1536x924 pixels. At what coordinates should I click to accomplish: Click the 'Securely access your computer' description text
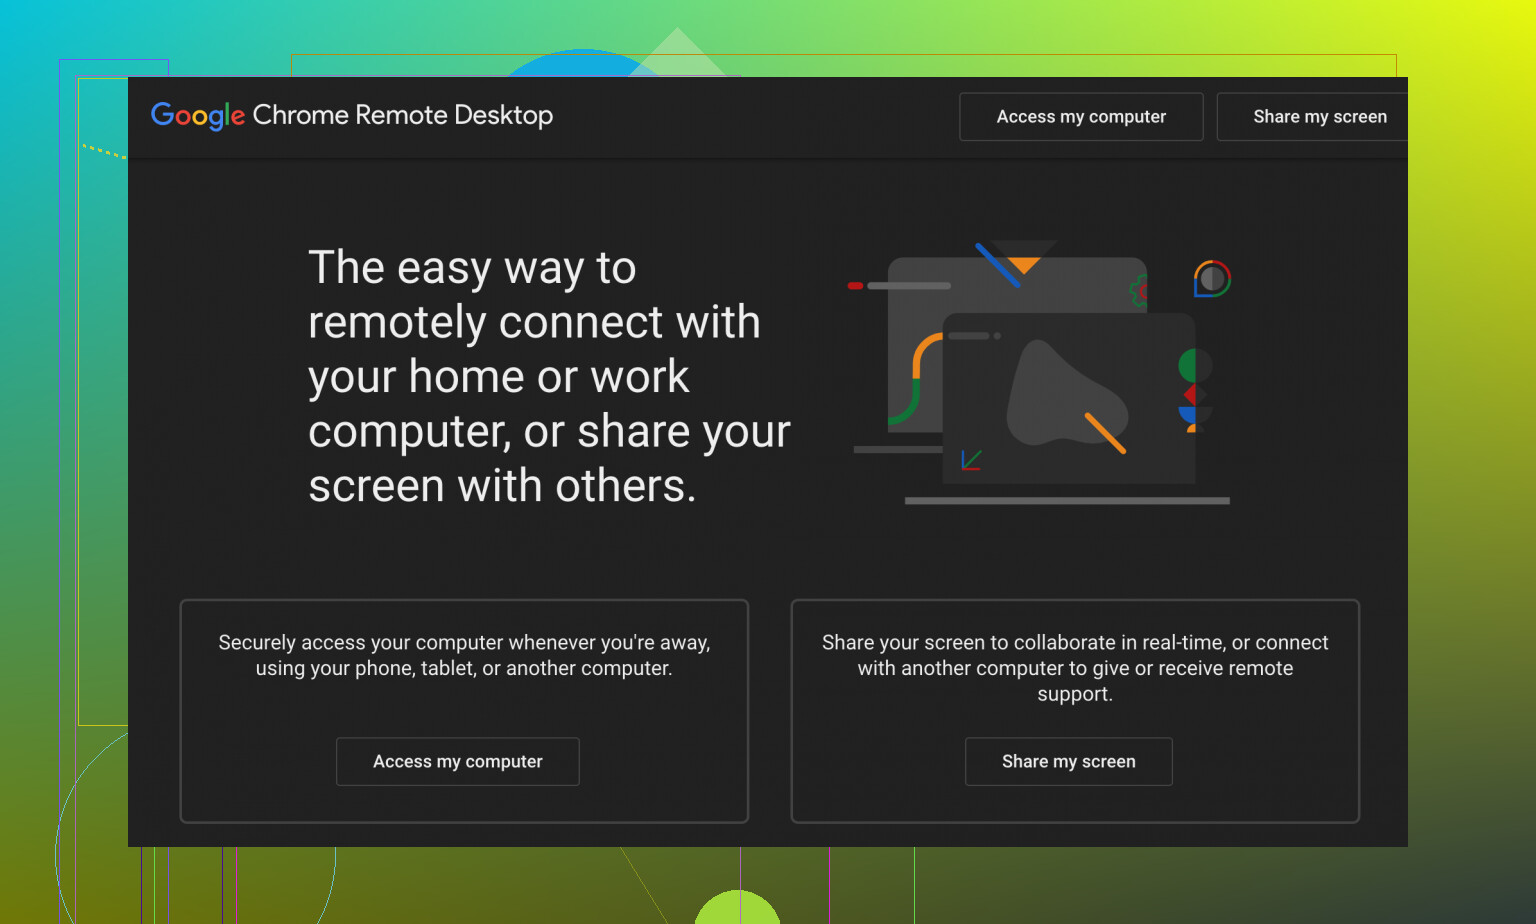pos(464,655)
